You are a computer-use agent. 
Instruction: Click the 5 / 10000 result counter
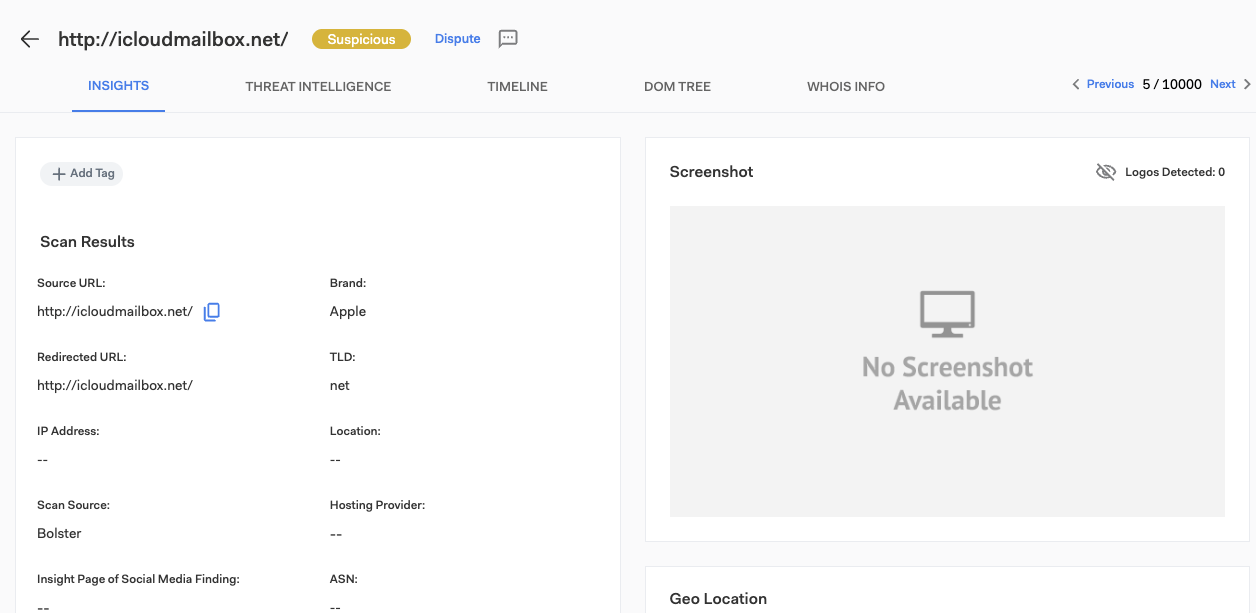click(1171, 85)
